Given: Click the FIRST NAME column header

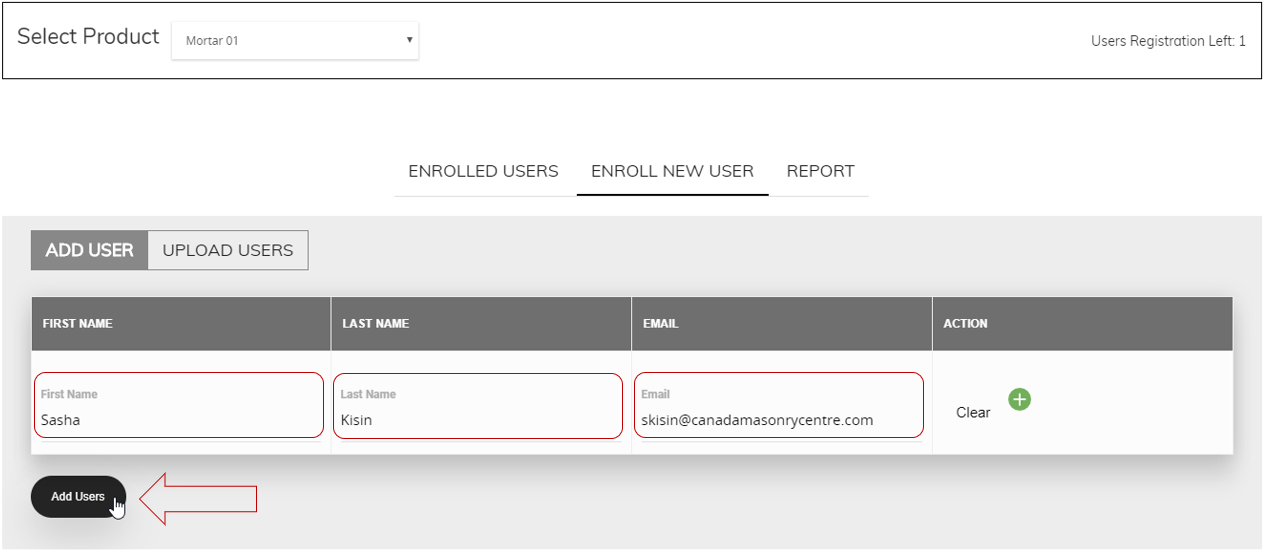Looking at the screenshot, I should (x=181, y=323).
